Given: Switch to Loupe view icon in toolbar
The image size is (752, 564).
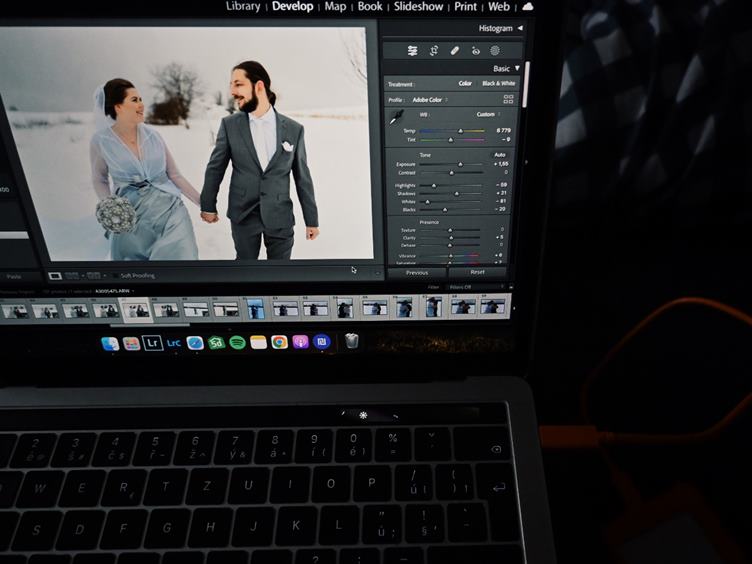Looking at the screenshot, I should pyautogui.click(x=55, y=276).
